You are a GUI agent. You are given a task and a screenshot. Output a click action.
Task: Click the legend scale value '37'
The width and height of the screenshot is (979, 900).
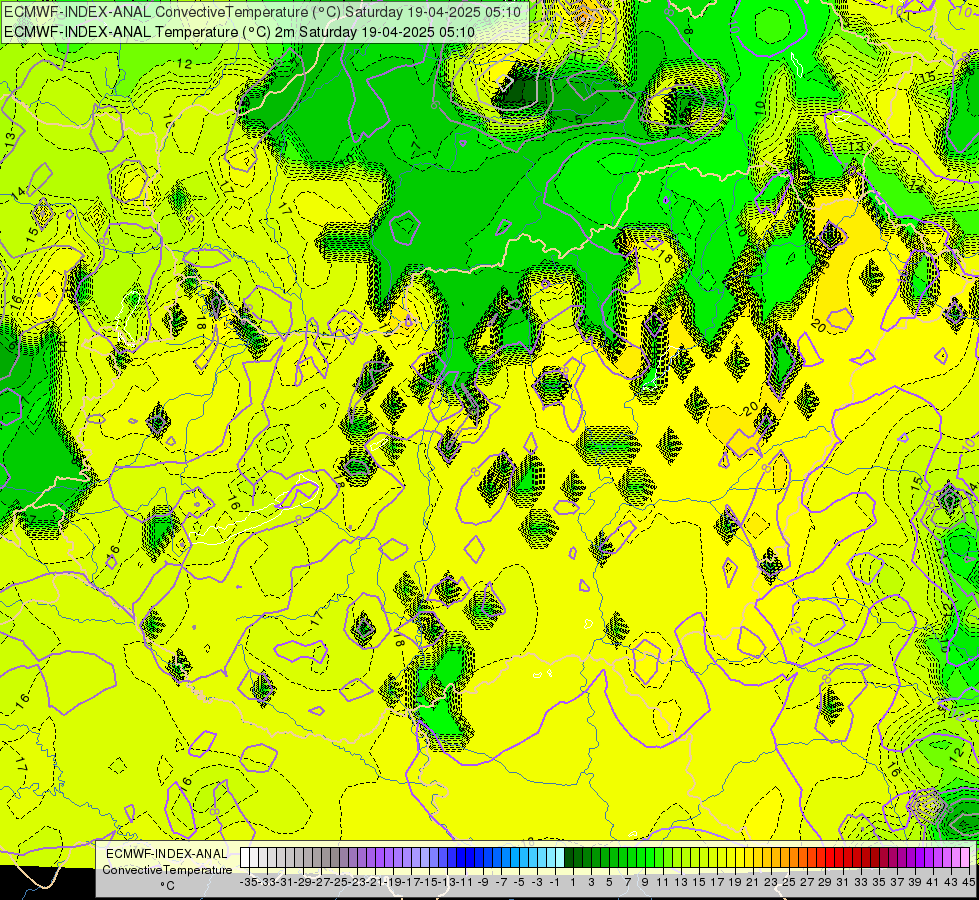click(x=897, y=882)
